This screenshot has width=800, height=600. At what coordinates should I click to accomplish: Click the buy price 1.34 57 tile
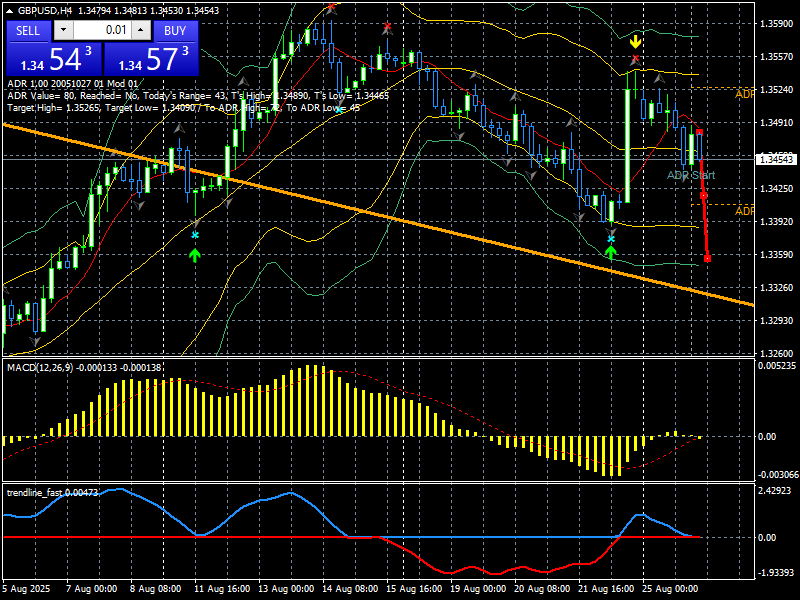point(151,59)
